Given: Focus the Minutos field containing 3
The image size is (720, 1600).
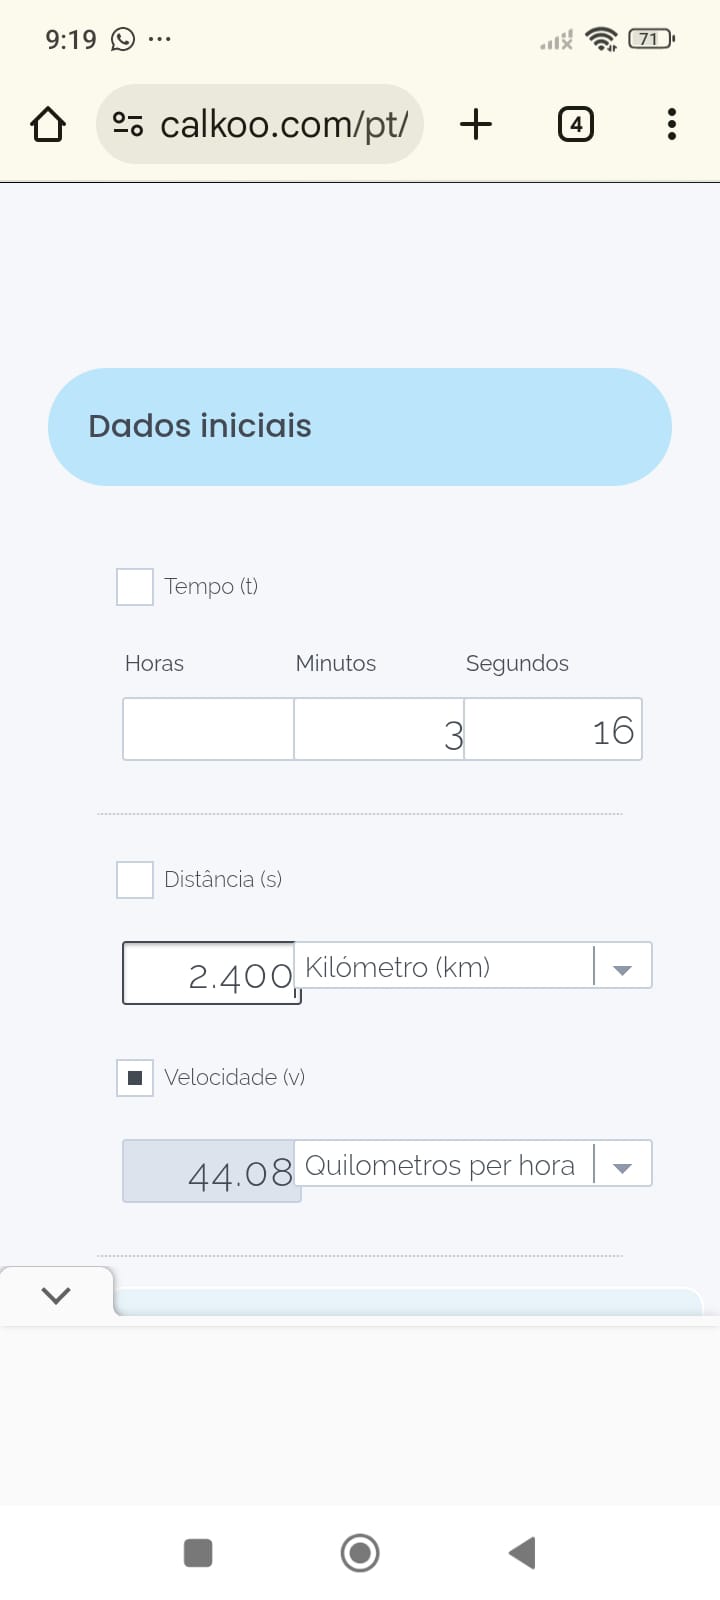Looking at the screenshot, I should click(379, 729).
